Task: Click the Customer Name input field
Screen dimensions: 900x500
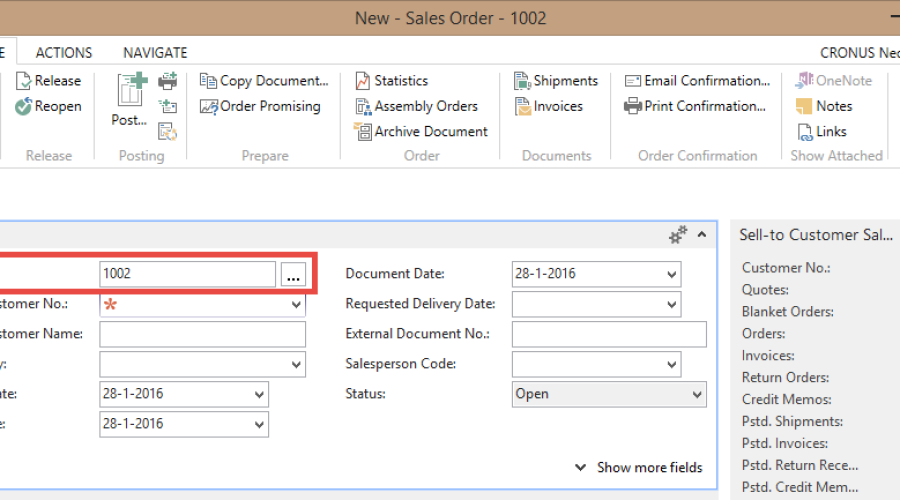Action: tap(203, 334)
